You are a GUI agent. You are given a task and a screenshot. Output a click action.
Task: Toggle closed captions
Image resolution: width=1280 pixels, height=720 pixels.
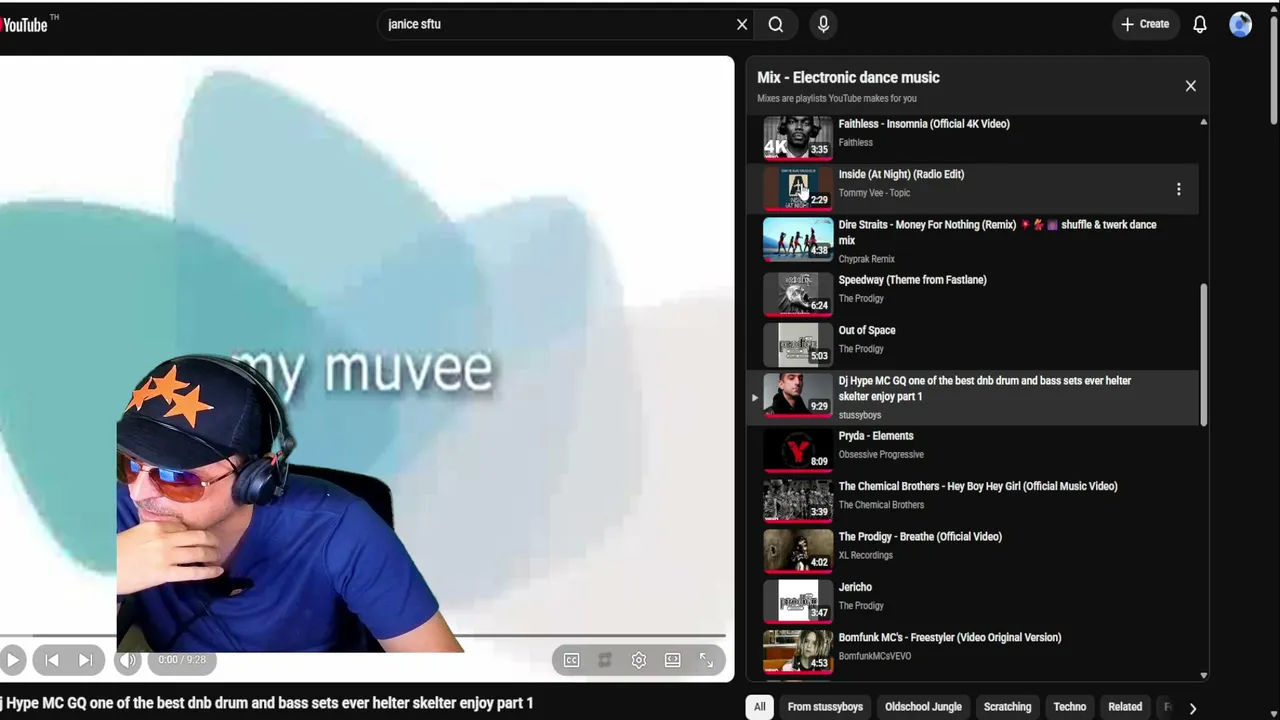pyautogui.click(x=571, y=660)
